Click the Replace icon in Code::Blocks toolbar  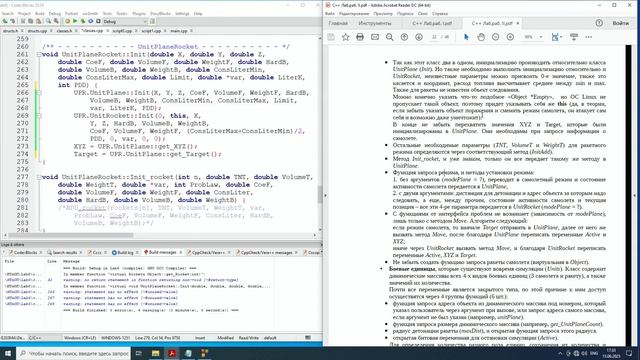[56, 21]
